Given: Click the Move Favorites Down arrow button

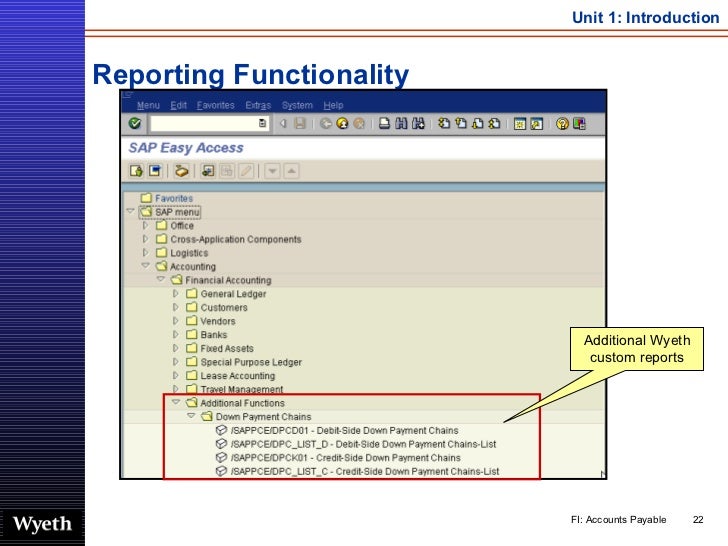Looking at the screenshot, I should pyautogui.click(x=273, y=171).
